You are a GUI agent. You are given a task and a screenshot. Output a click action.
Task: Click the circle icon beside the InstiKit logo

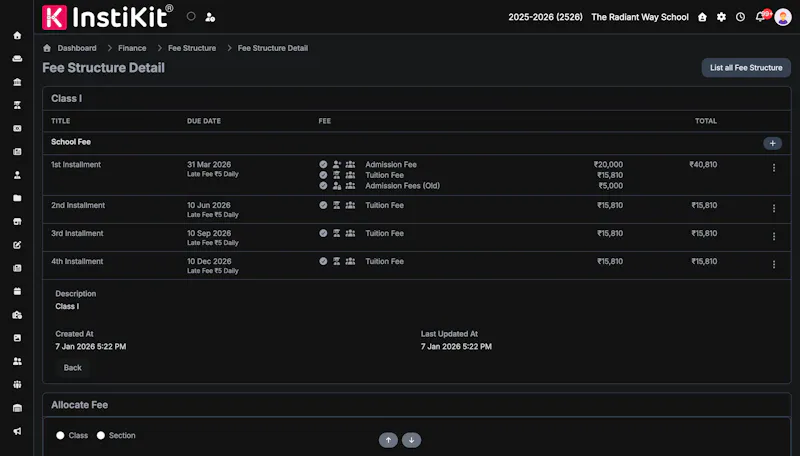coord(191,16)
